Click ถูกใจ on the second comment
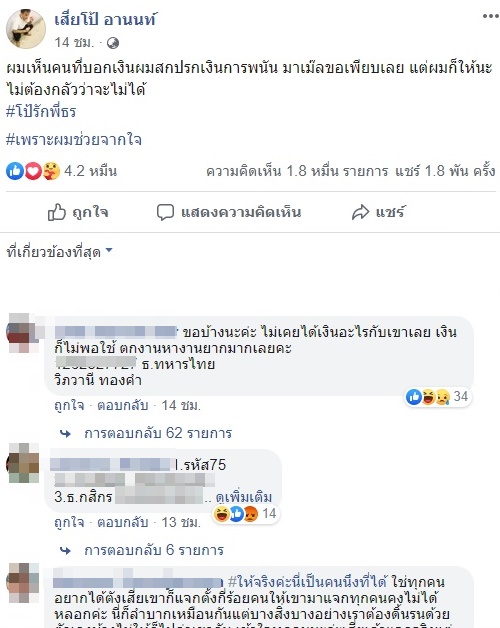The width and height of the screenshot is (500, 628). tap(69, 522)
